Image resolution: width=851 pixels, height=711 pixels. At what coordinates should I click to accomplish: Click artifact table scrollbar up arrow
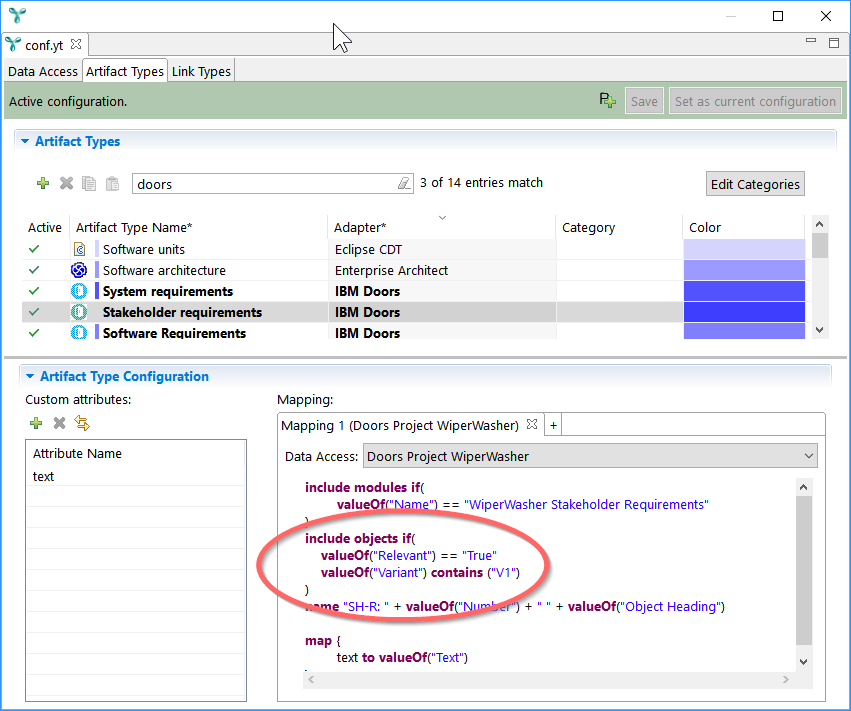click(x=820, y=224)
